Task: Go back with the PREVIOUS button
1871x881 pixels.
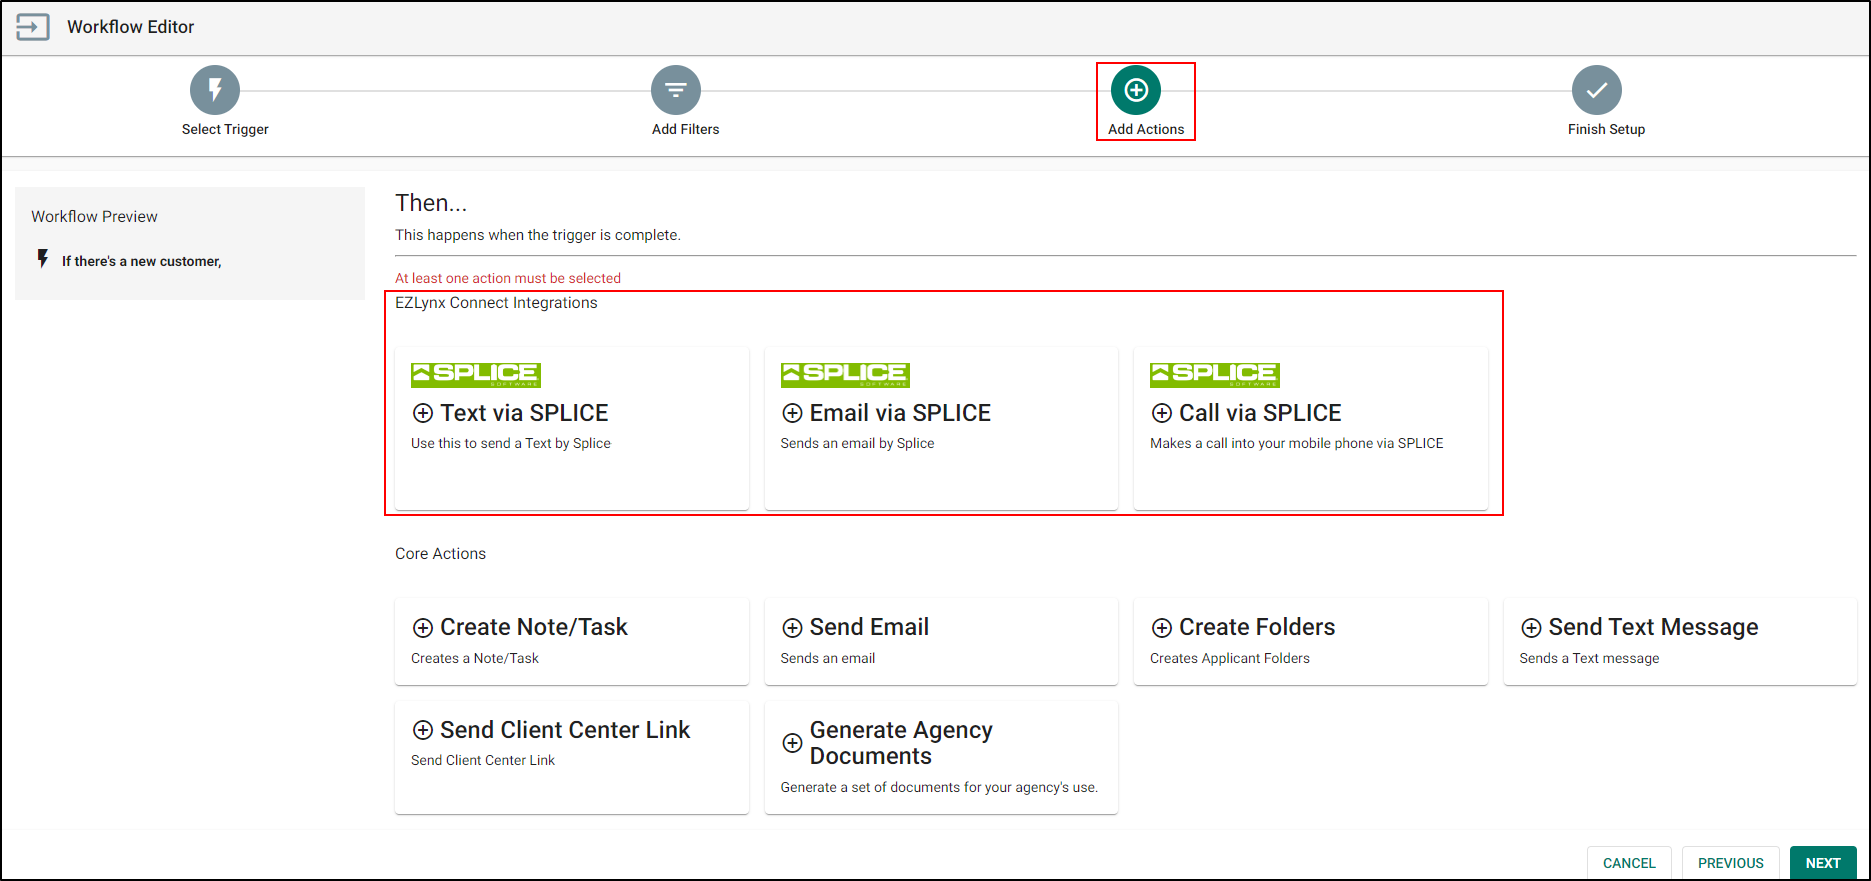Action: click(x=1731, y=863)
